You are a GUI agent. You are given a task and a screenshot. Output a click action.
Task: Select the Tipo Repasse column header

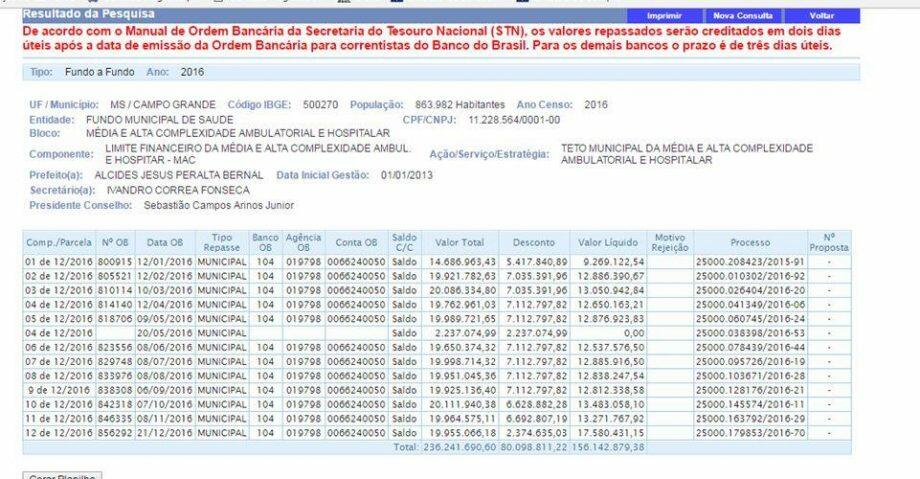pyautogui.click(x=222, y=242)
